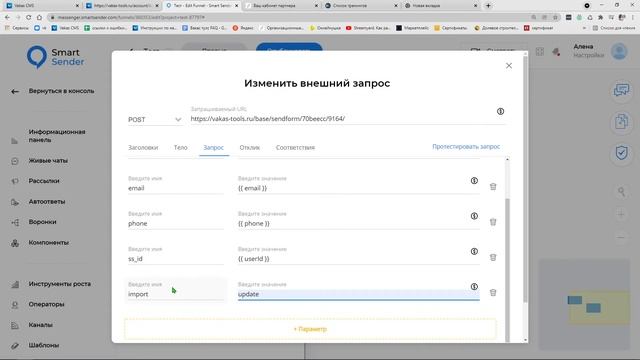Click the update value field
640x360 pixels.
[x=358, y=294]
